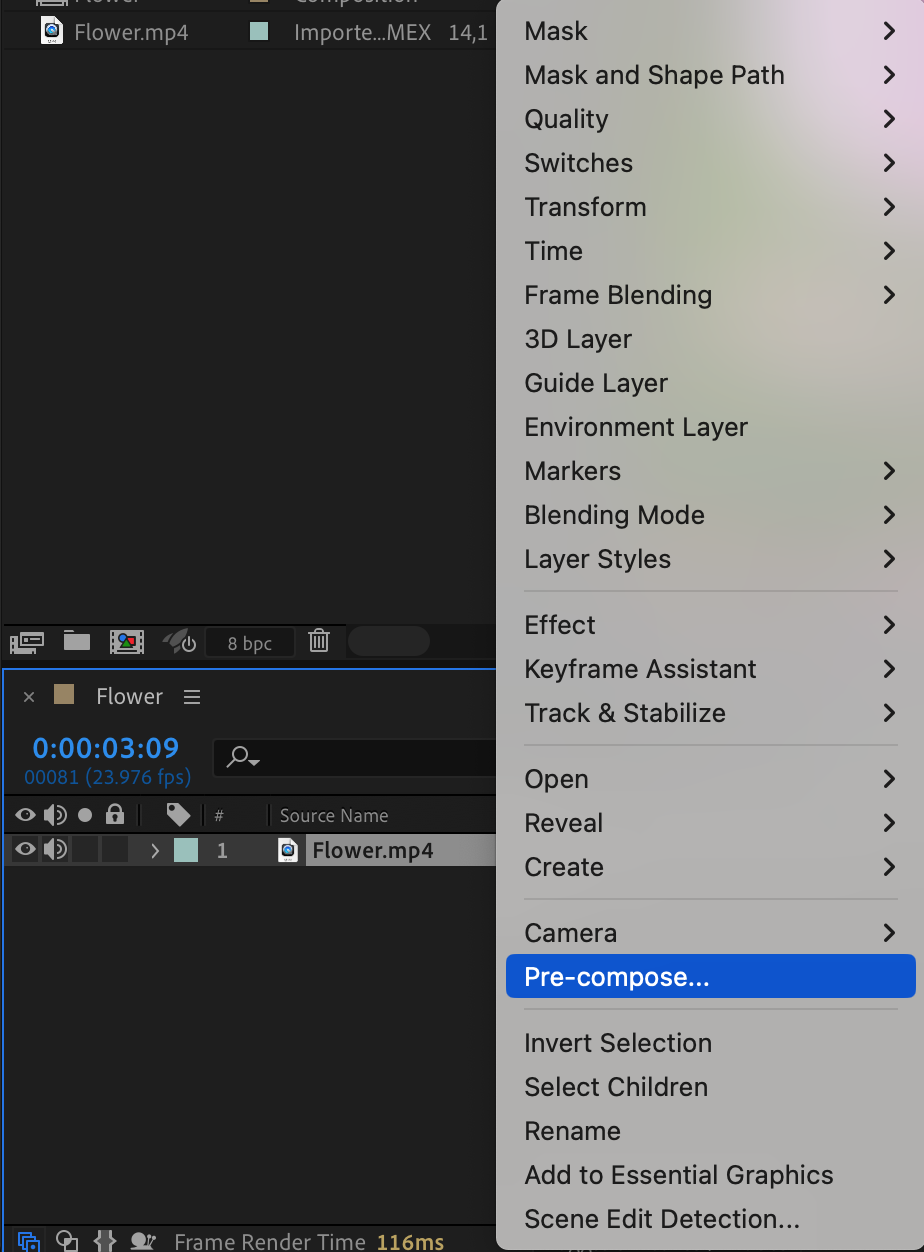The width and height of the screenshot is (924, 1252).
Task: Mute audio of the Flower.mp4 layer
Action: pos(55,850)
